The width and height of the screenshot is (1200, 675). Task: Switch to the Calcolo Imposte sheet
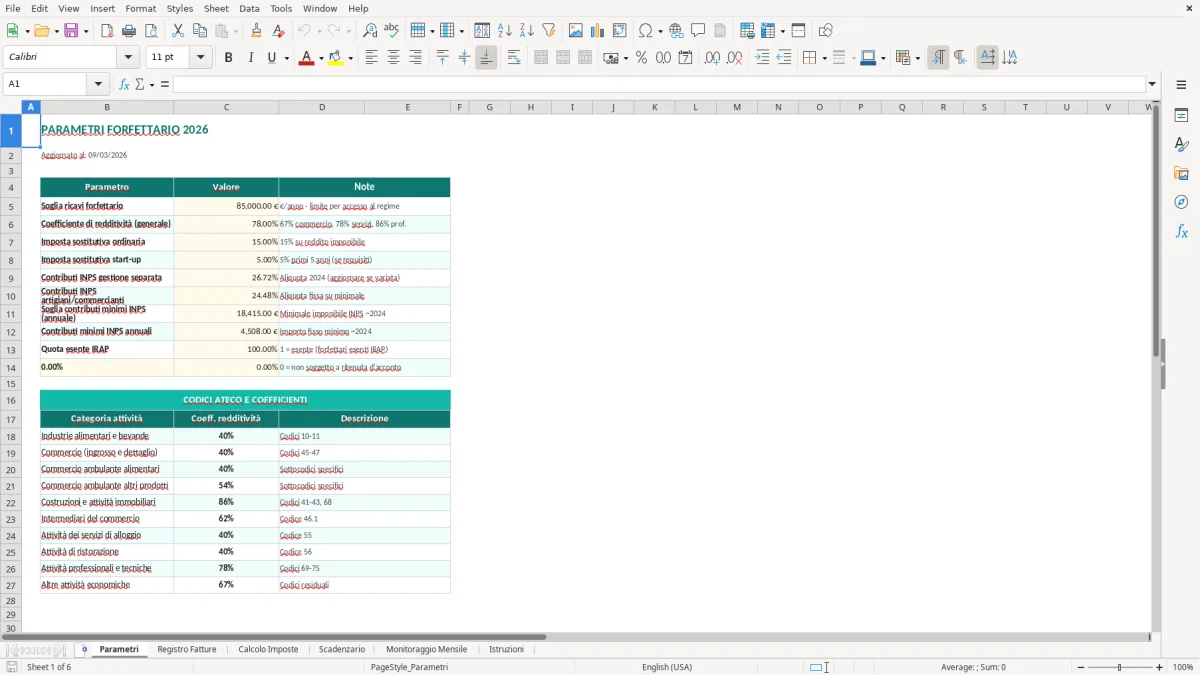click(268, 649)
